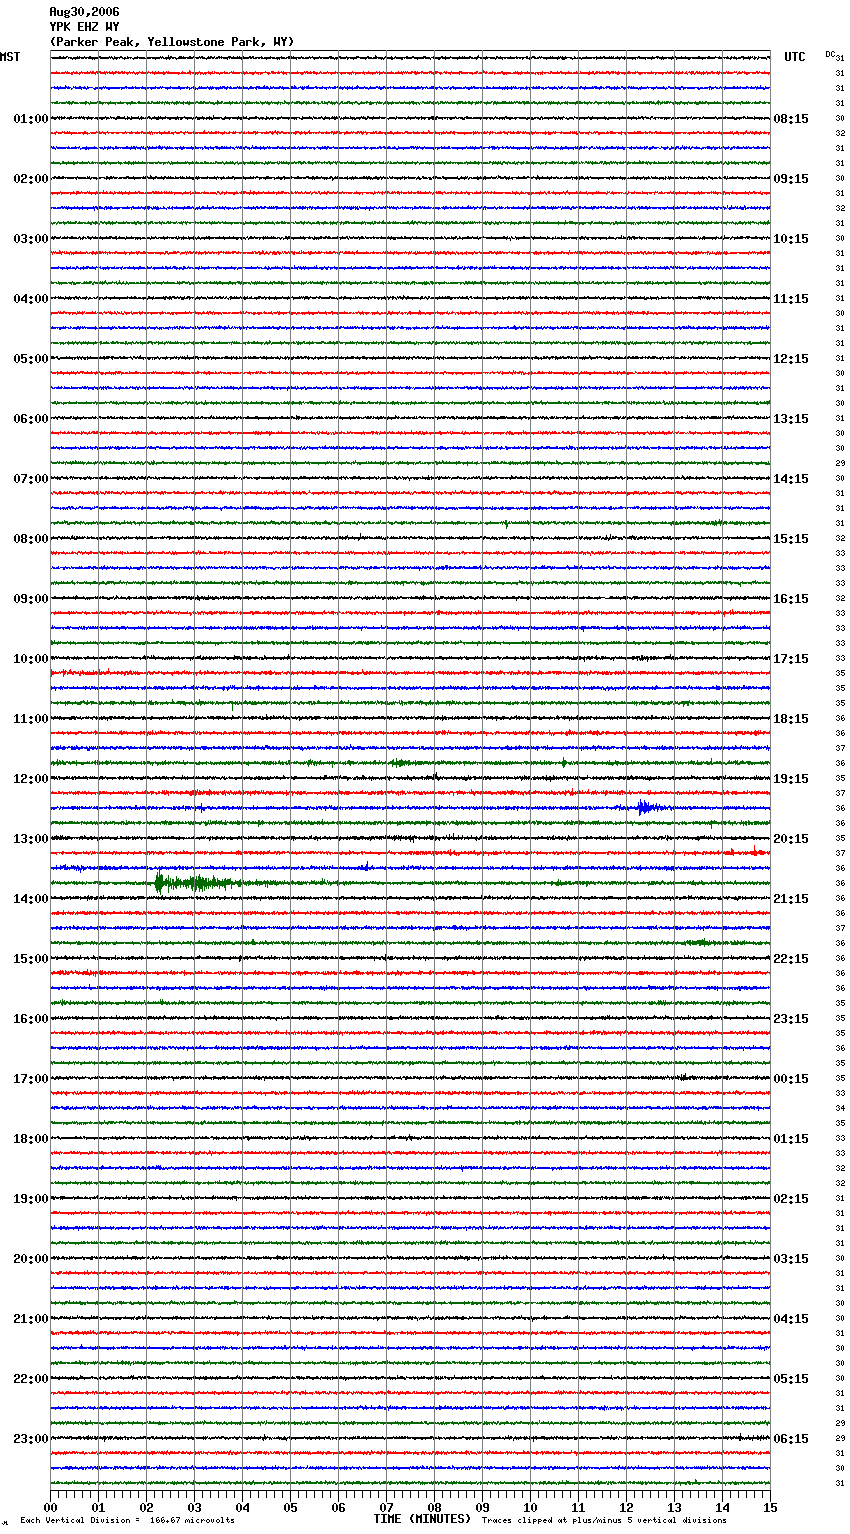The width and height of the screenshot is (850, 1534).
Task: Click the DC column header
Action: click(830, 54)
